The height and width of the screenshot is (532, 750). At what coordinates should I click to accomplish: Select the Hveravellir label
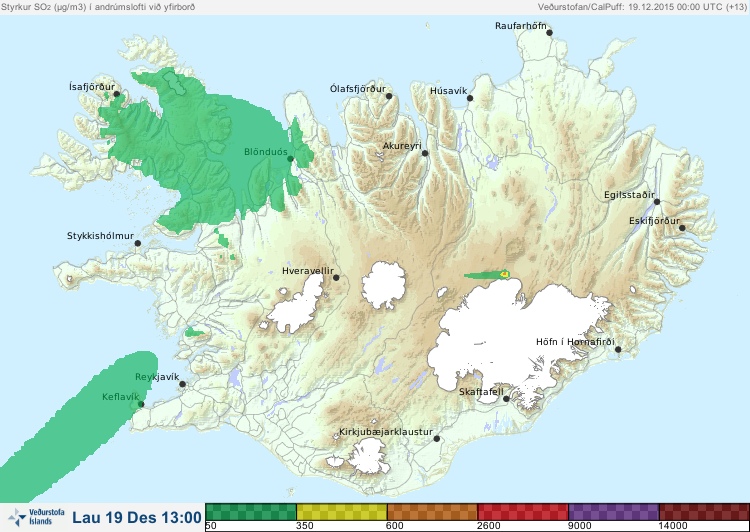pos(308,271)
